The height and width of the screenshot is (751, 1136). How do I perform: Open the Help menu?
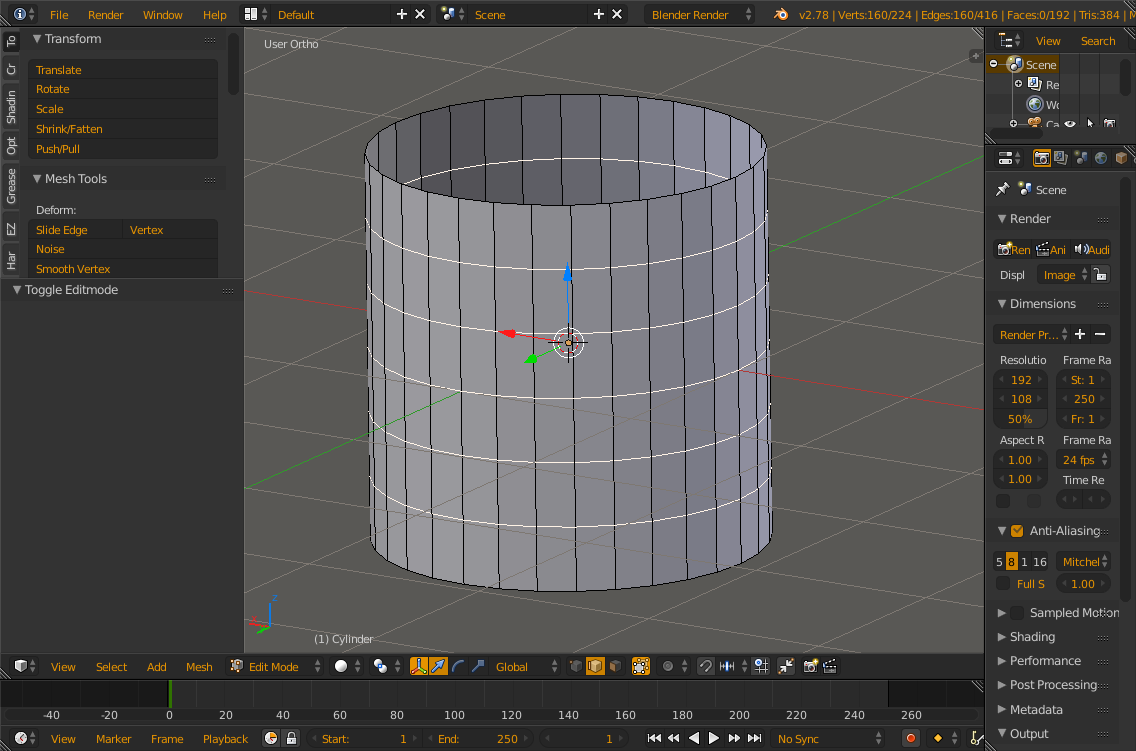214,14
